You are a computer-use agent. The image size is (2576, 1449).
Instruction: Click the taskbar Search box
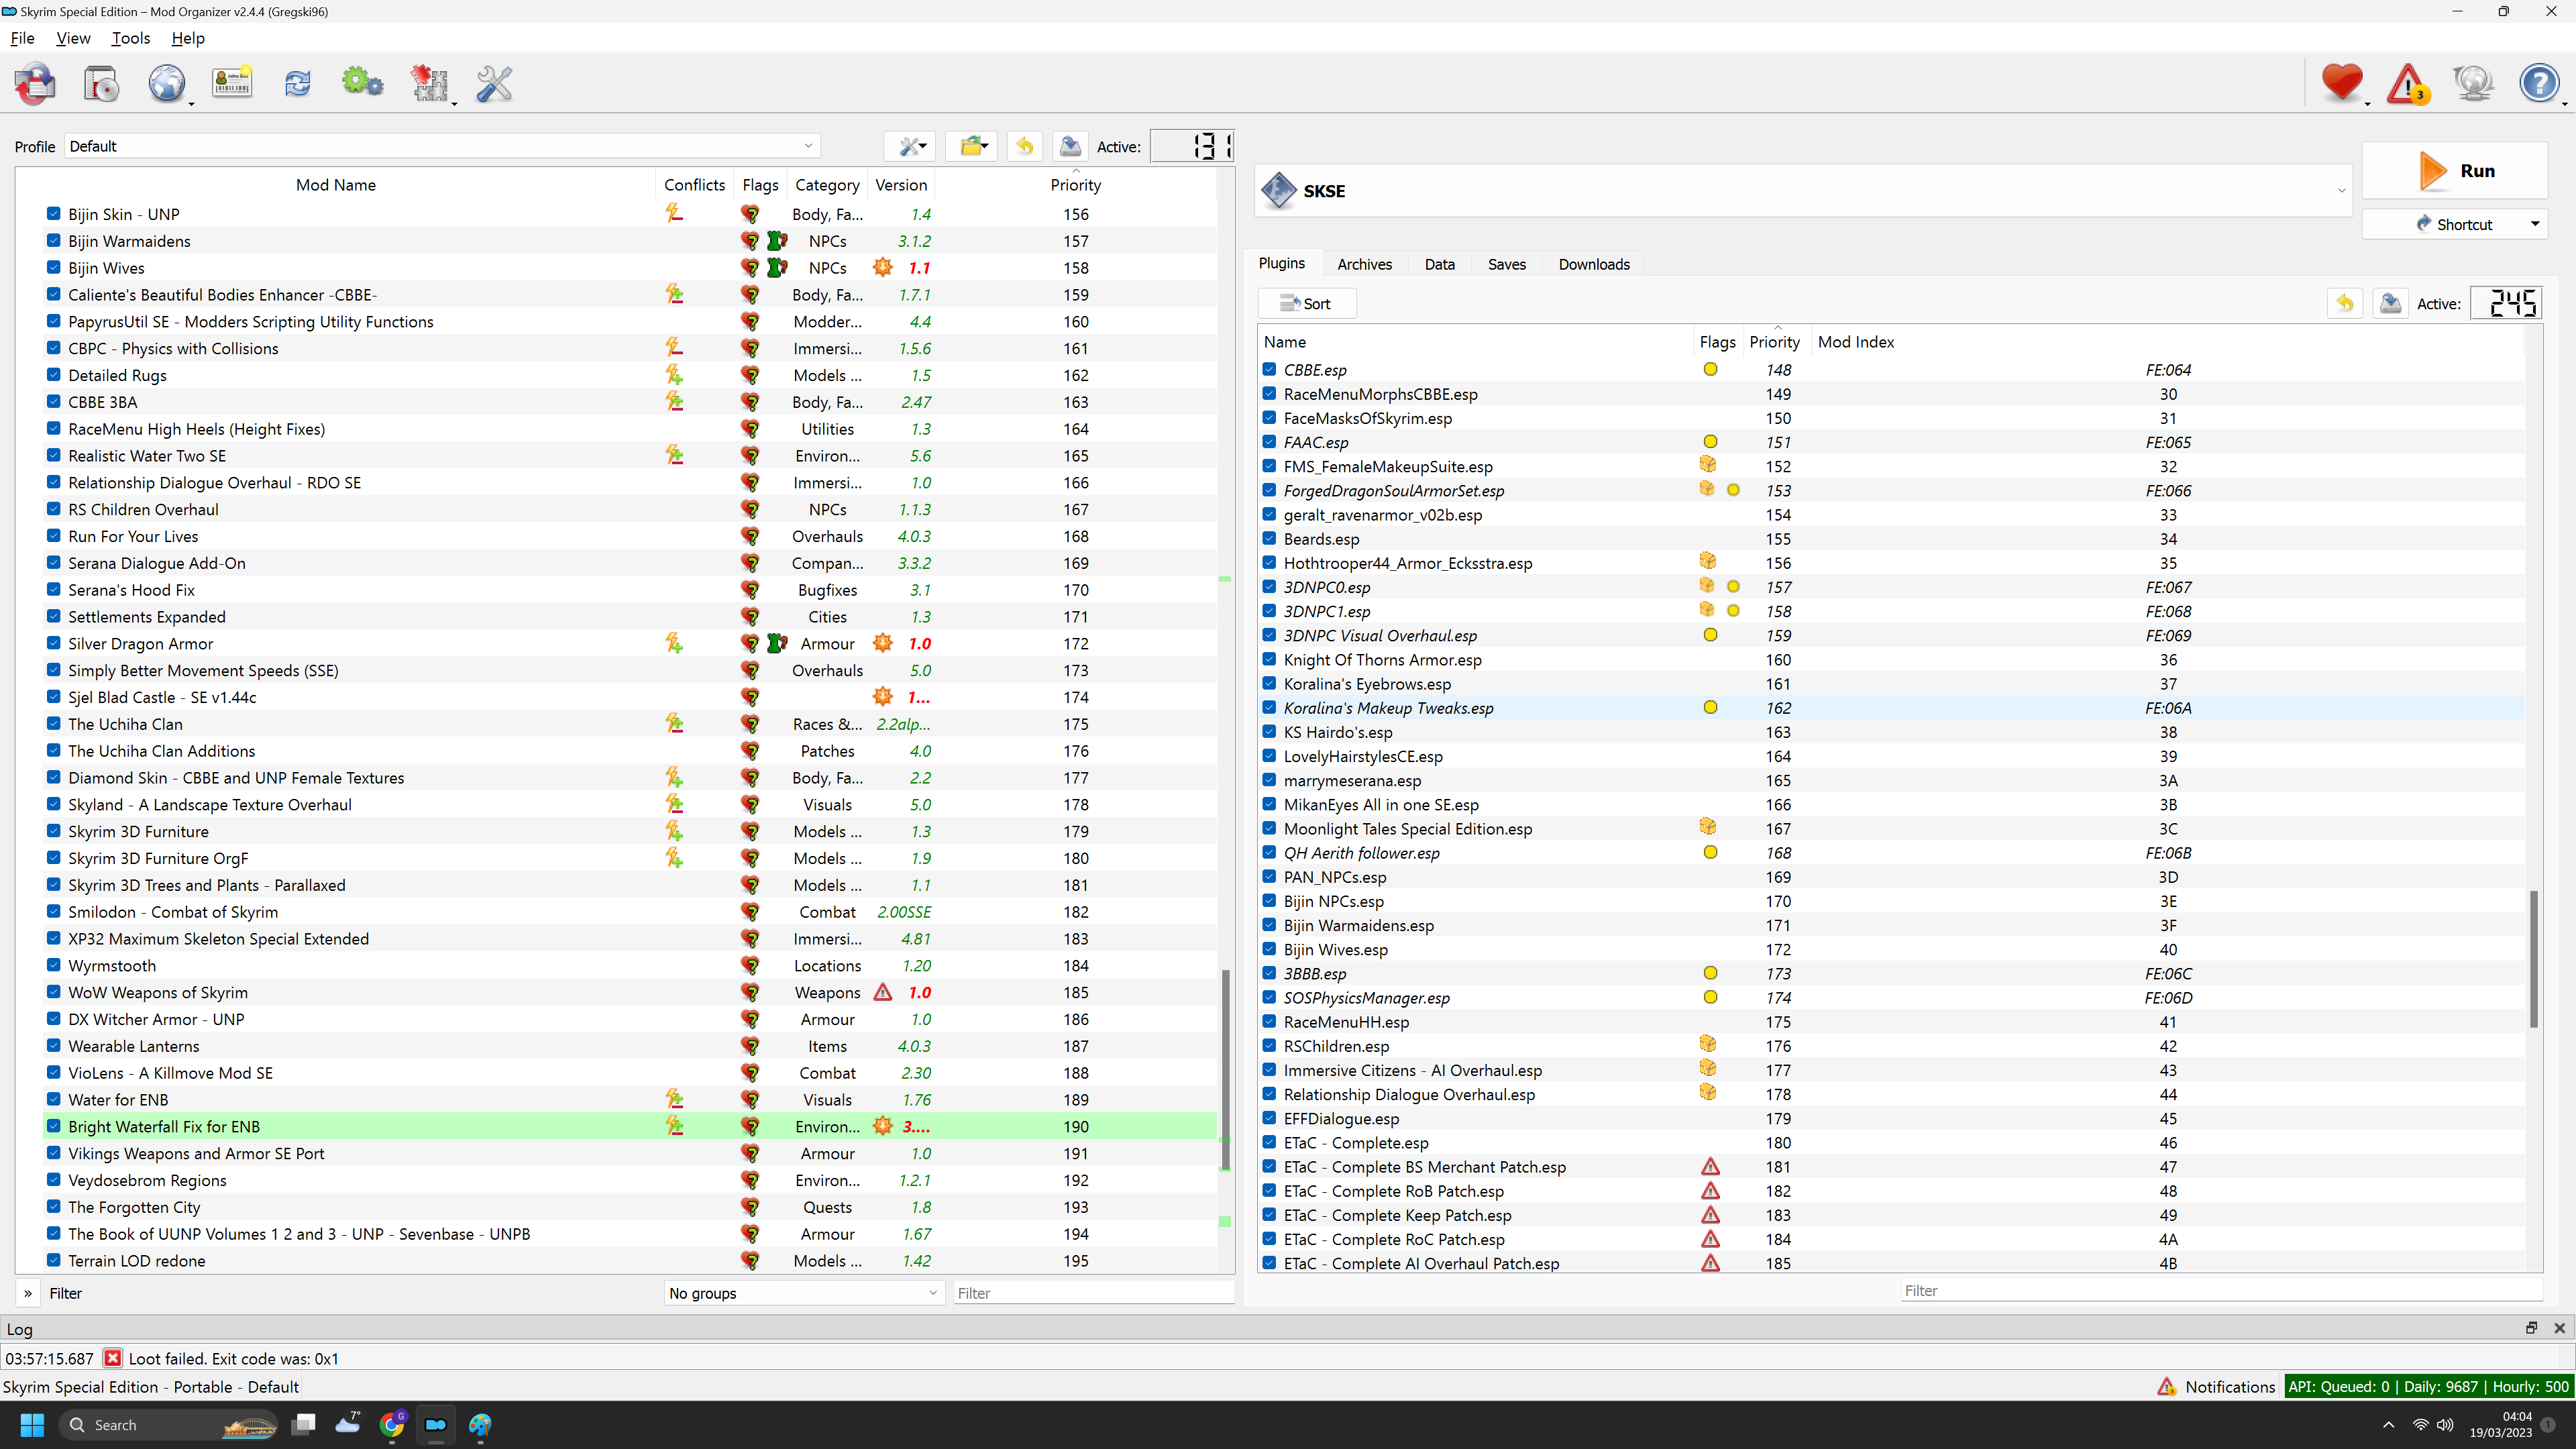point(168,1424)
